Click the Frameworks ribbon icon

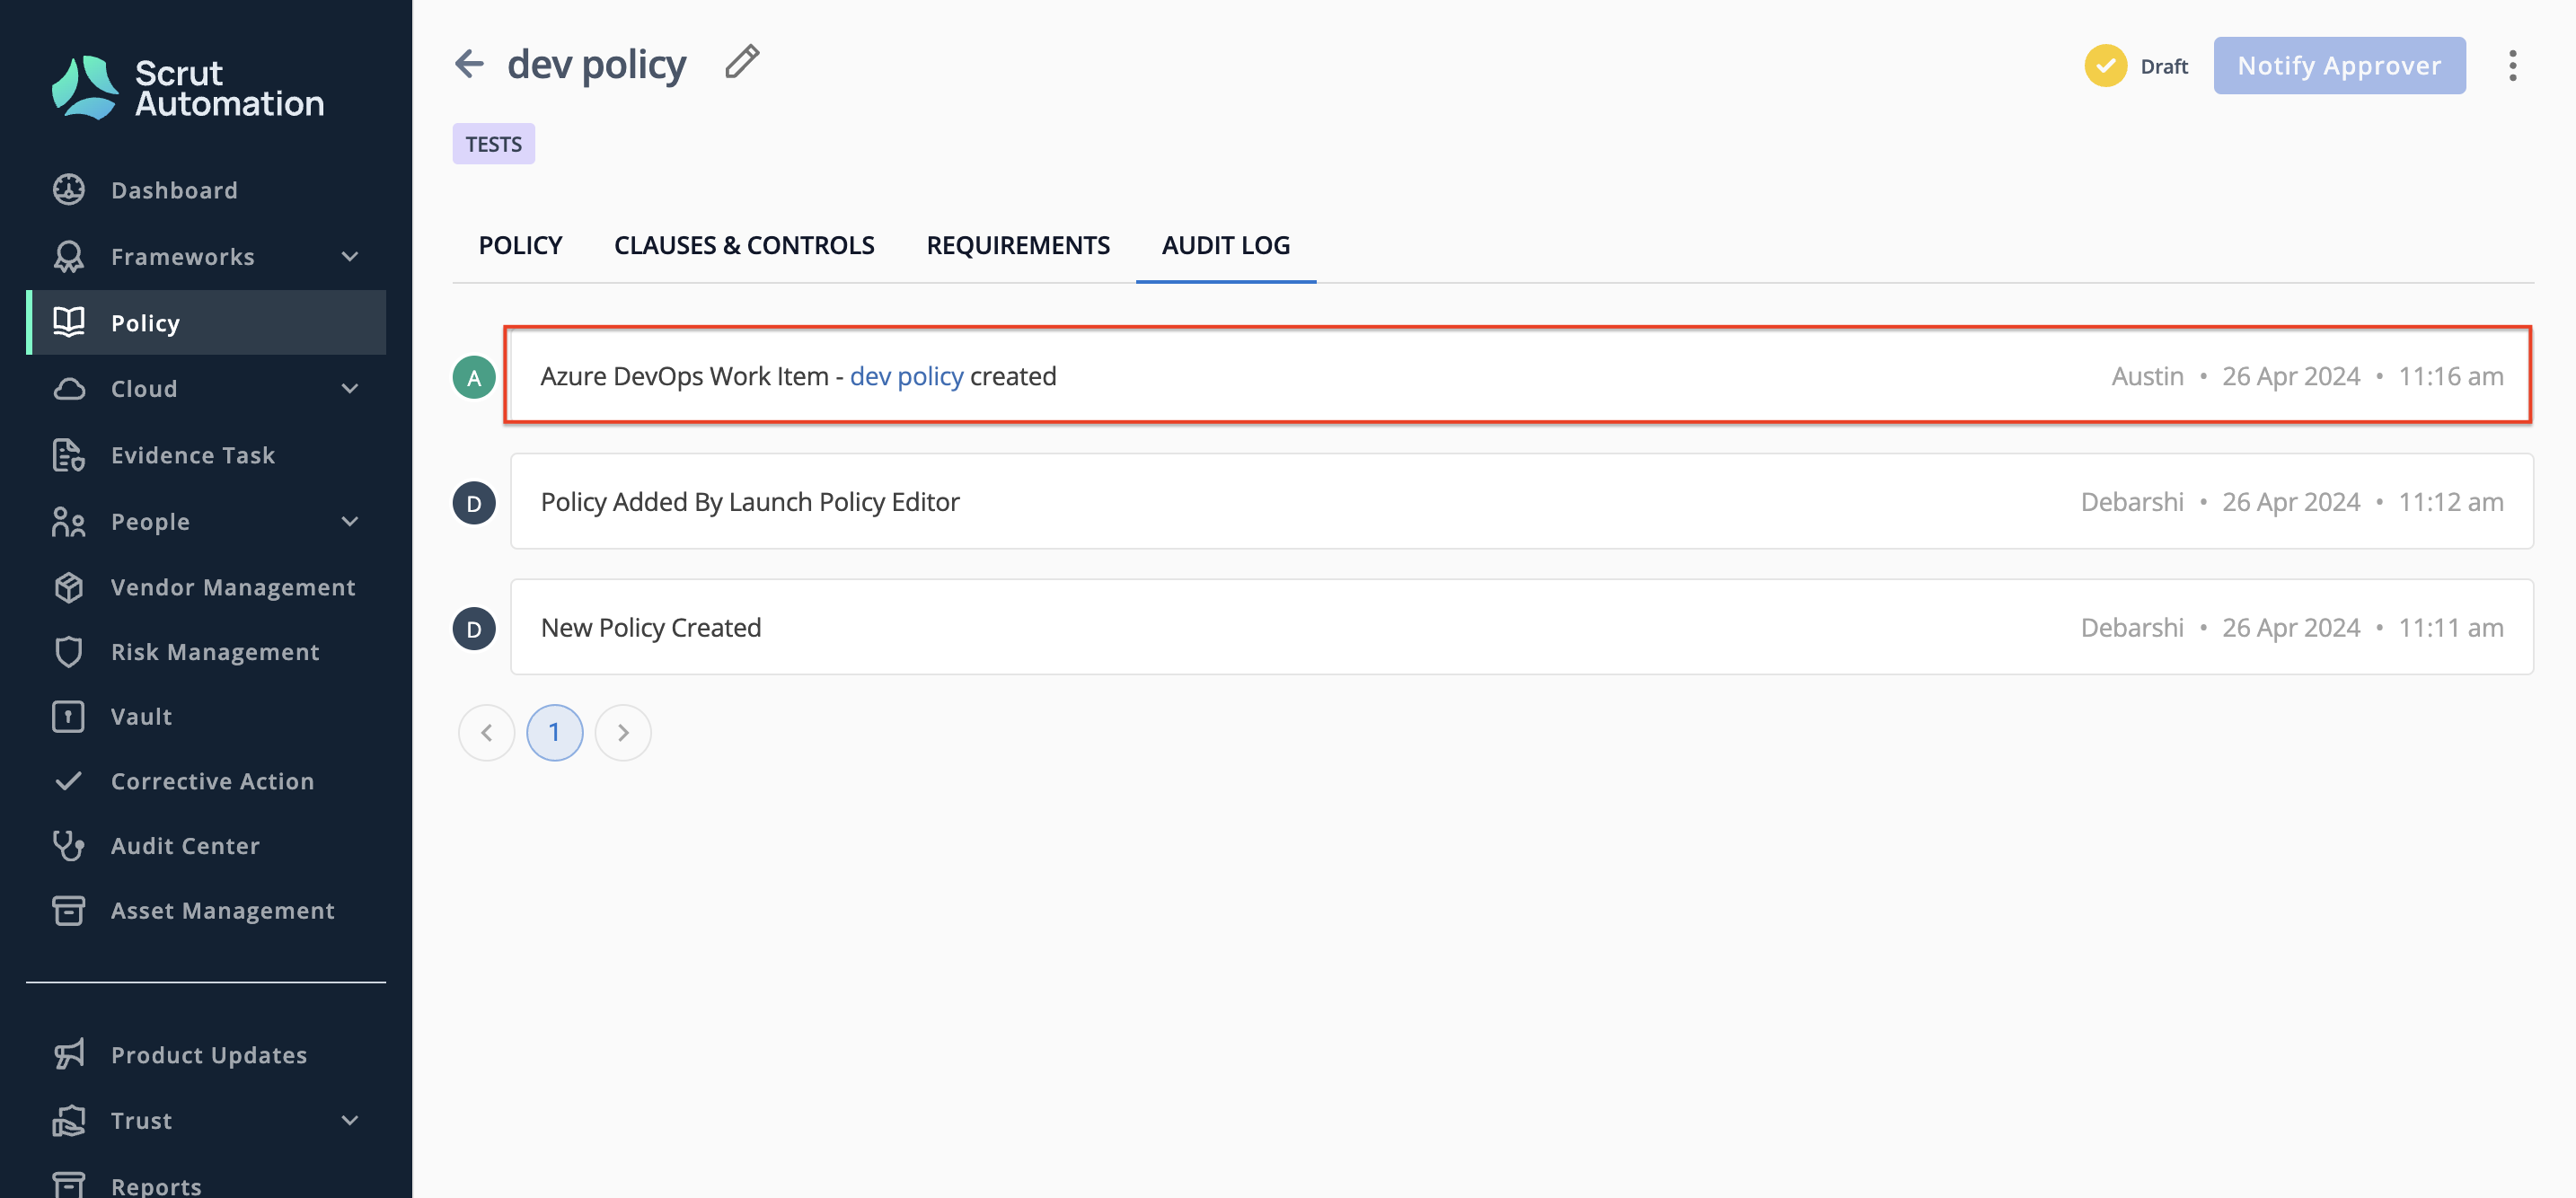[69, 257]
